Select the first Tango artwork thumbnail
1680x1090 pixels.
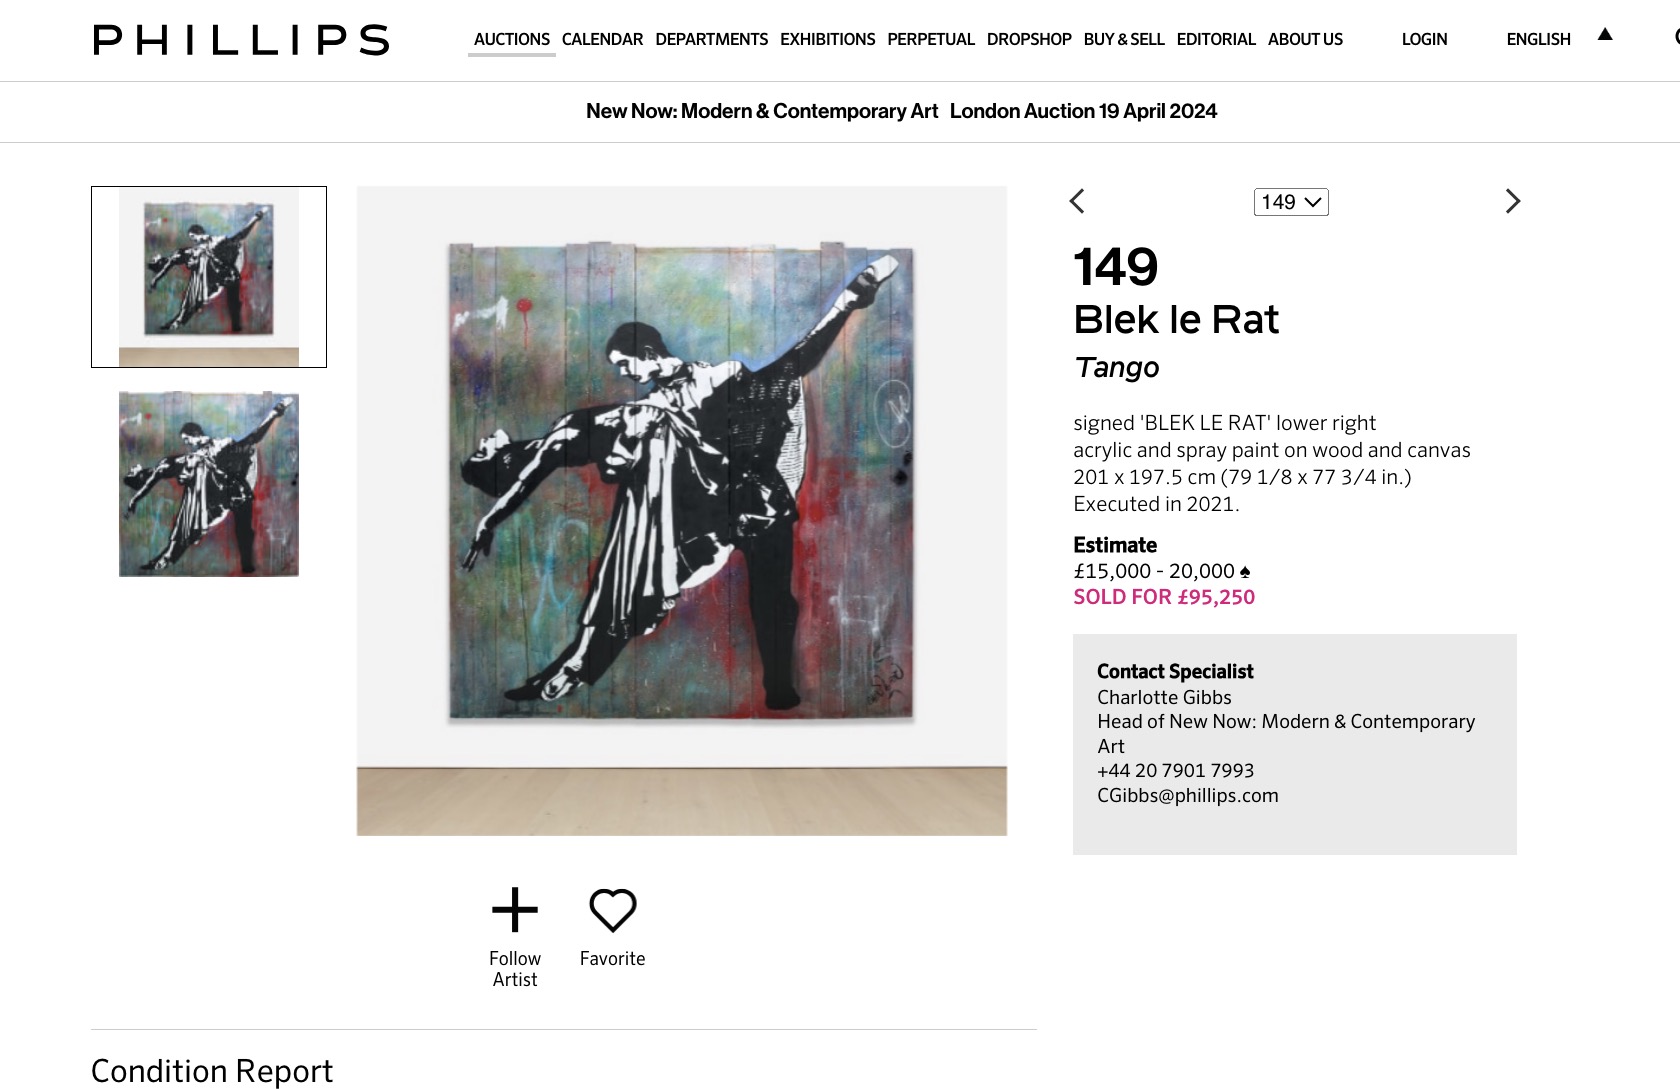[x=209, y=277]
